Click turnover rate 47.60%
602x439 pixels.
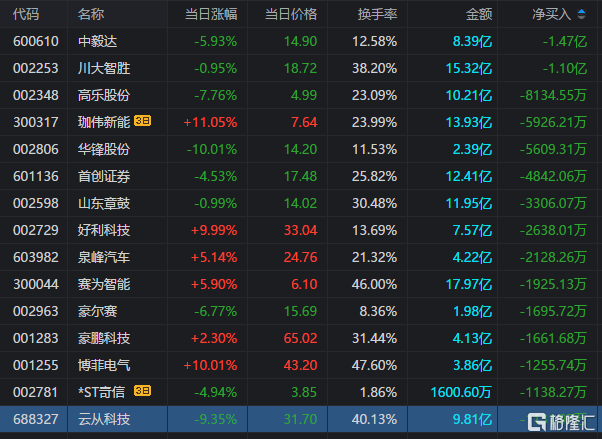point(374,365)
